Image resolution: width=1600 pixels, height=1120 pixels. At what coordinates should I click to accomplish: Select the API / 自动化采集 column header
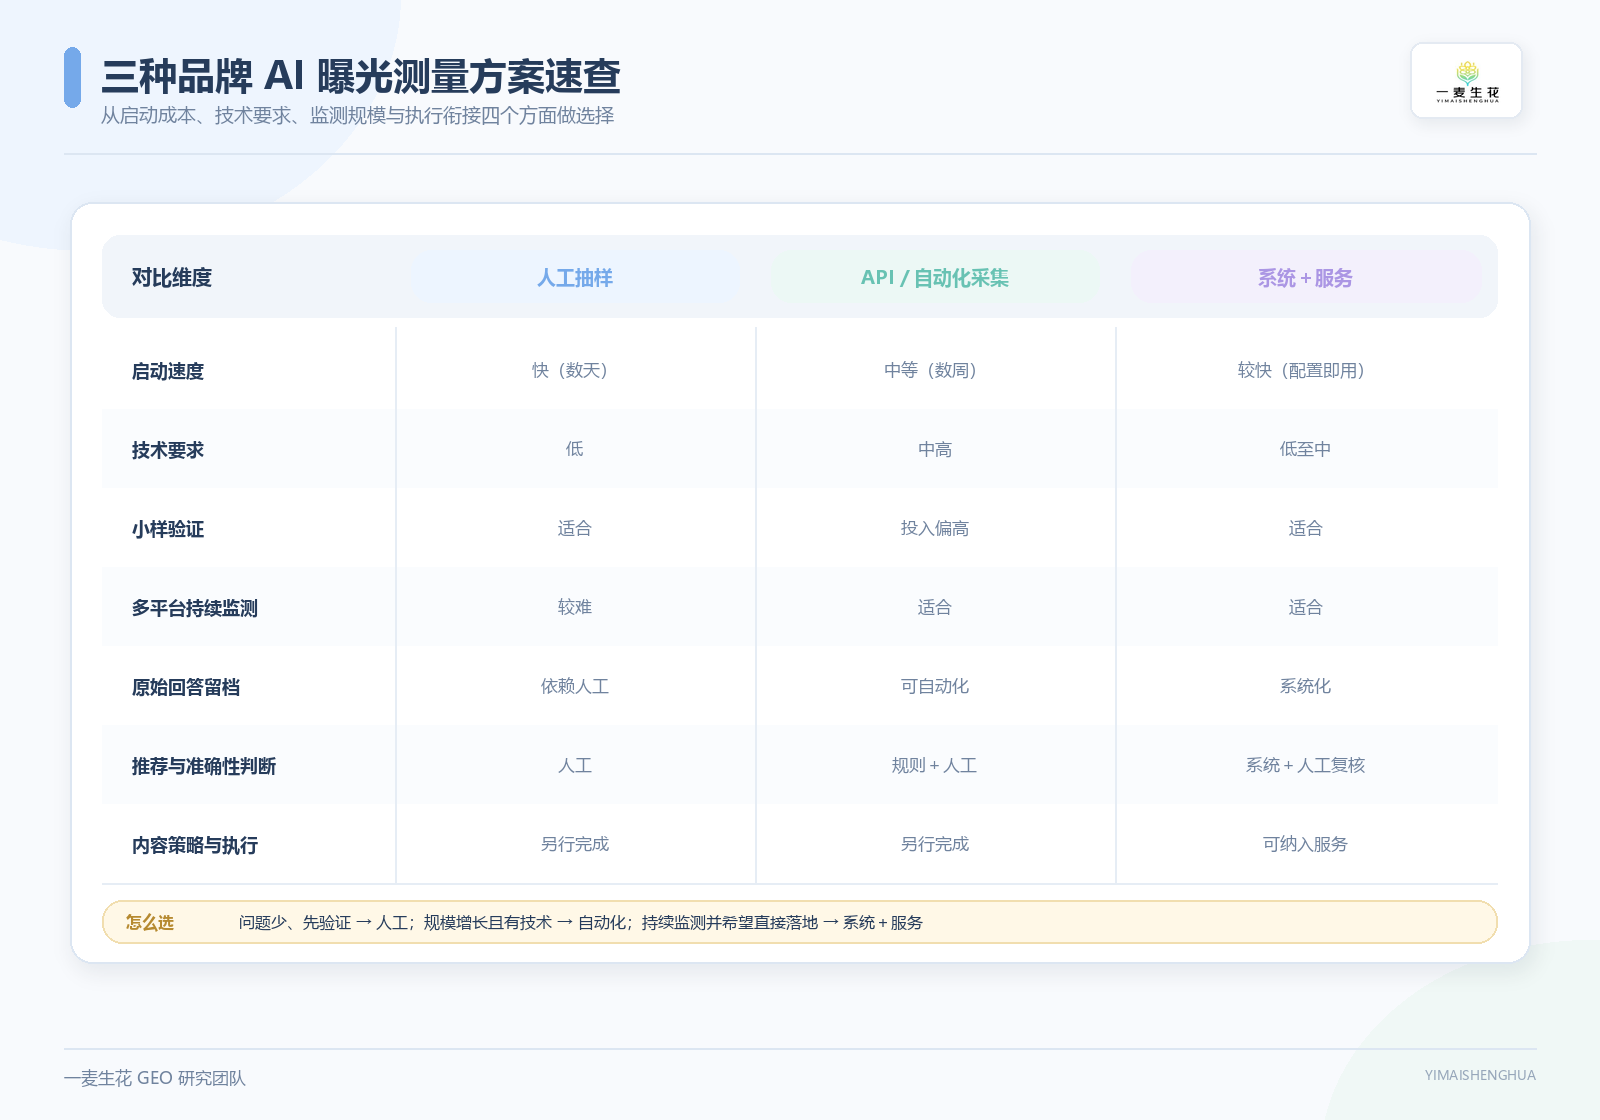(x=935, y=278)
